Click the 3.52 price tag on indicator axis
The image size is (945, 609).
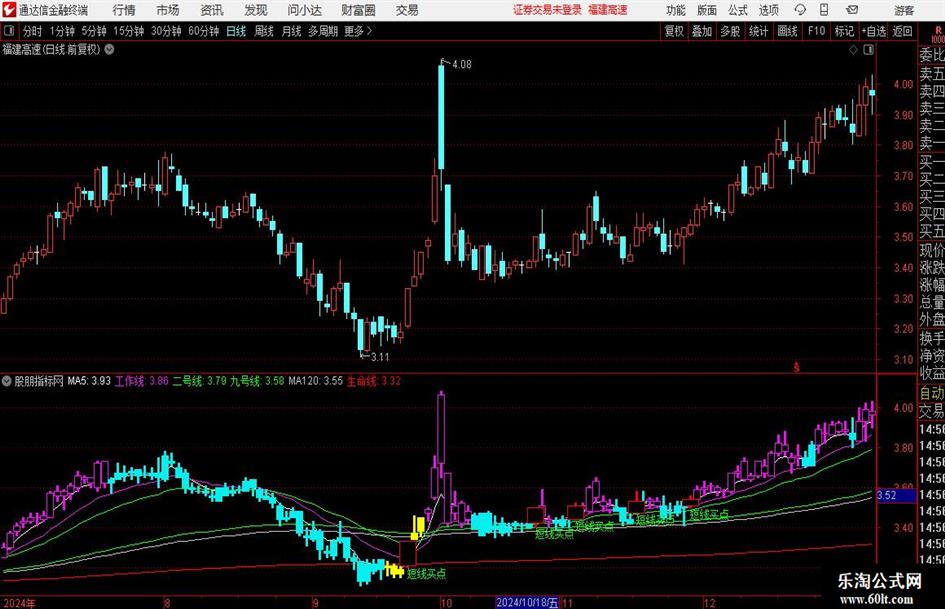coord(895,495)
